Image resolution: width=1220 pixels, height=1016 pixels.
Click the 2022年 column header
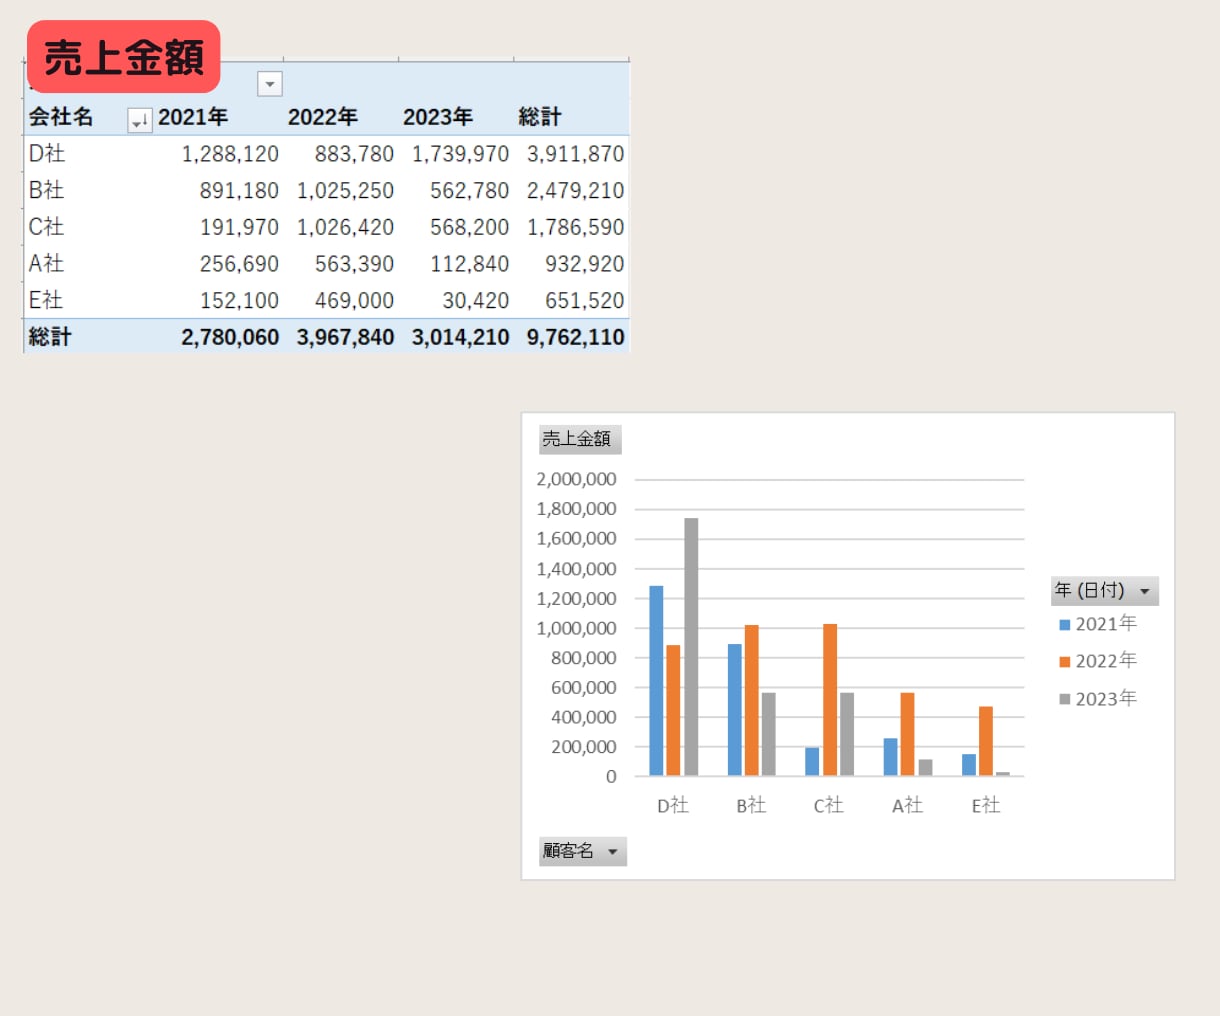coord(323,117)
